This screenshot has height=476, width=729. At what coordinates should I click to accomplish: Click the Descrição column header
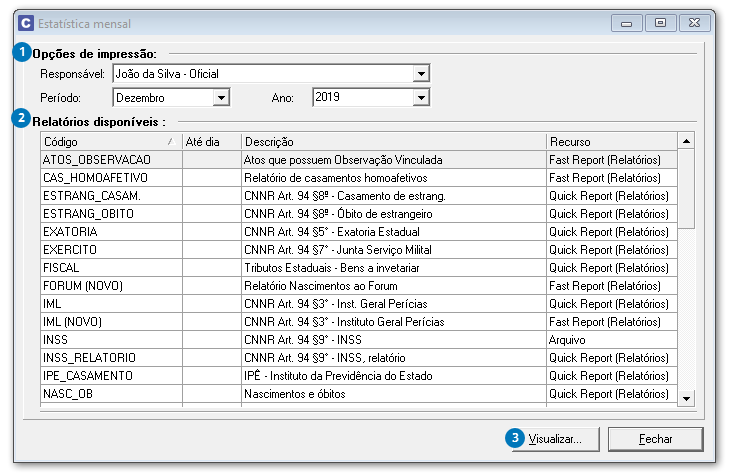393,142
